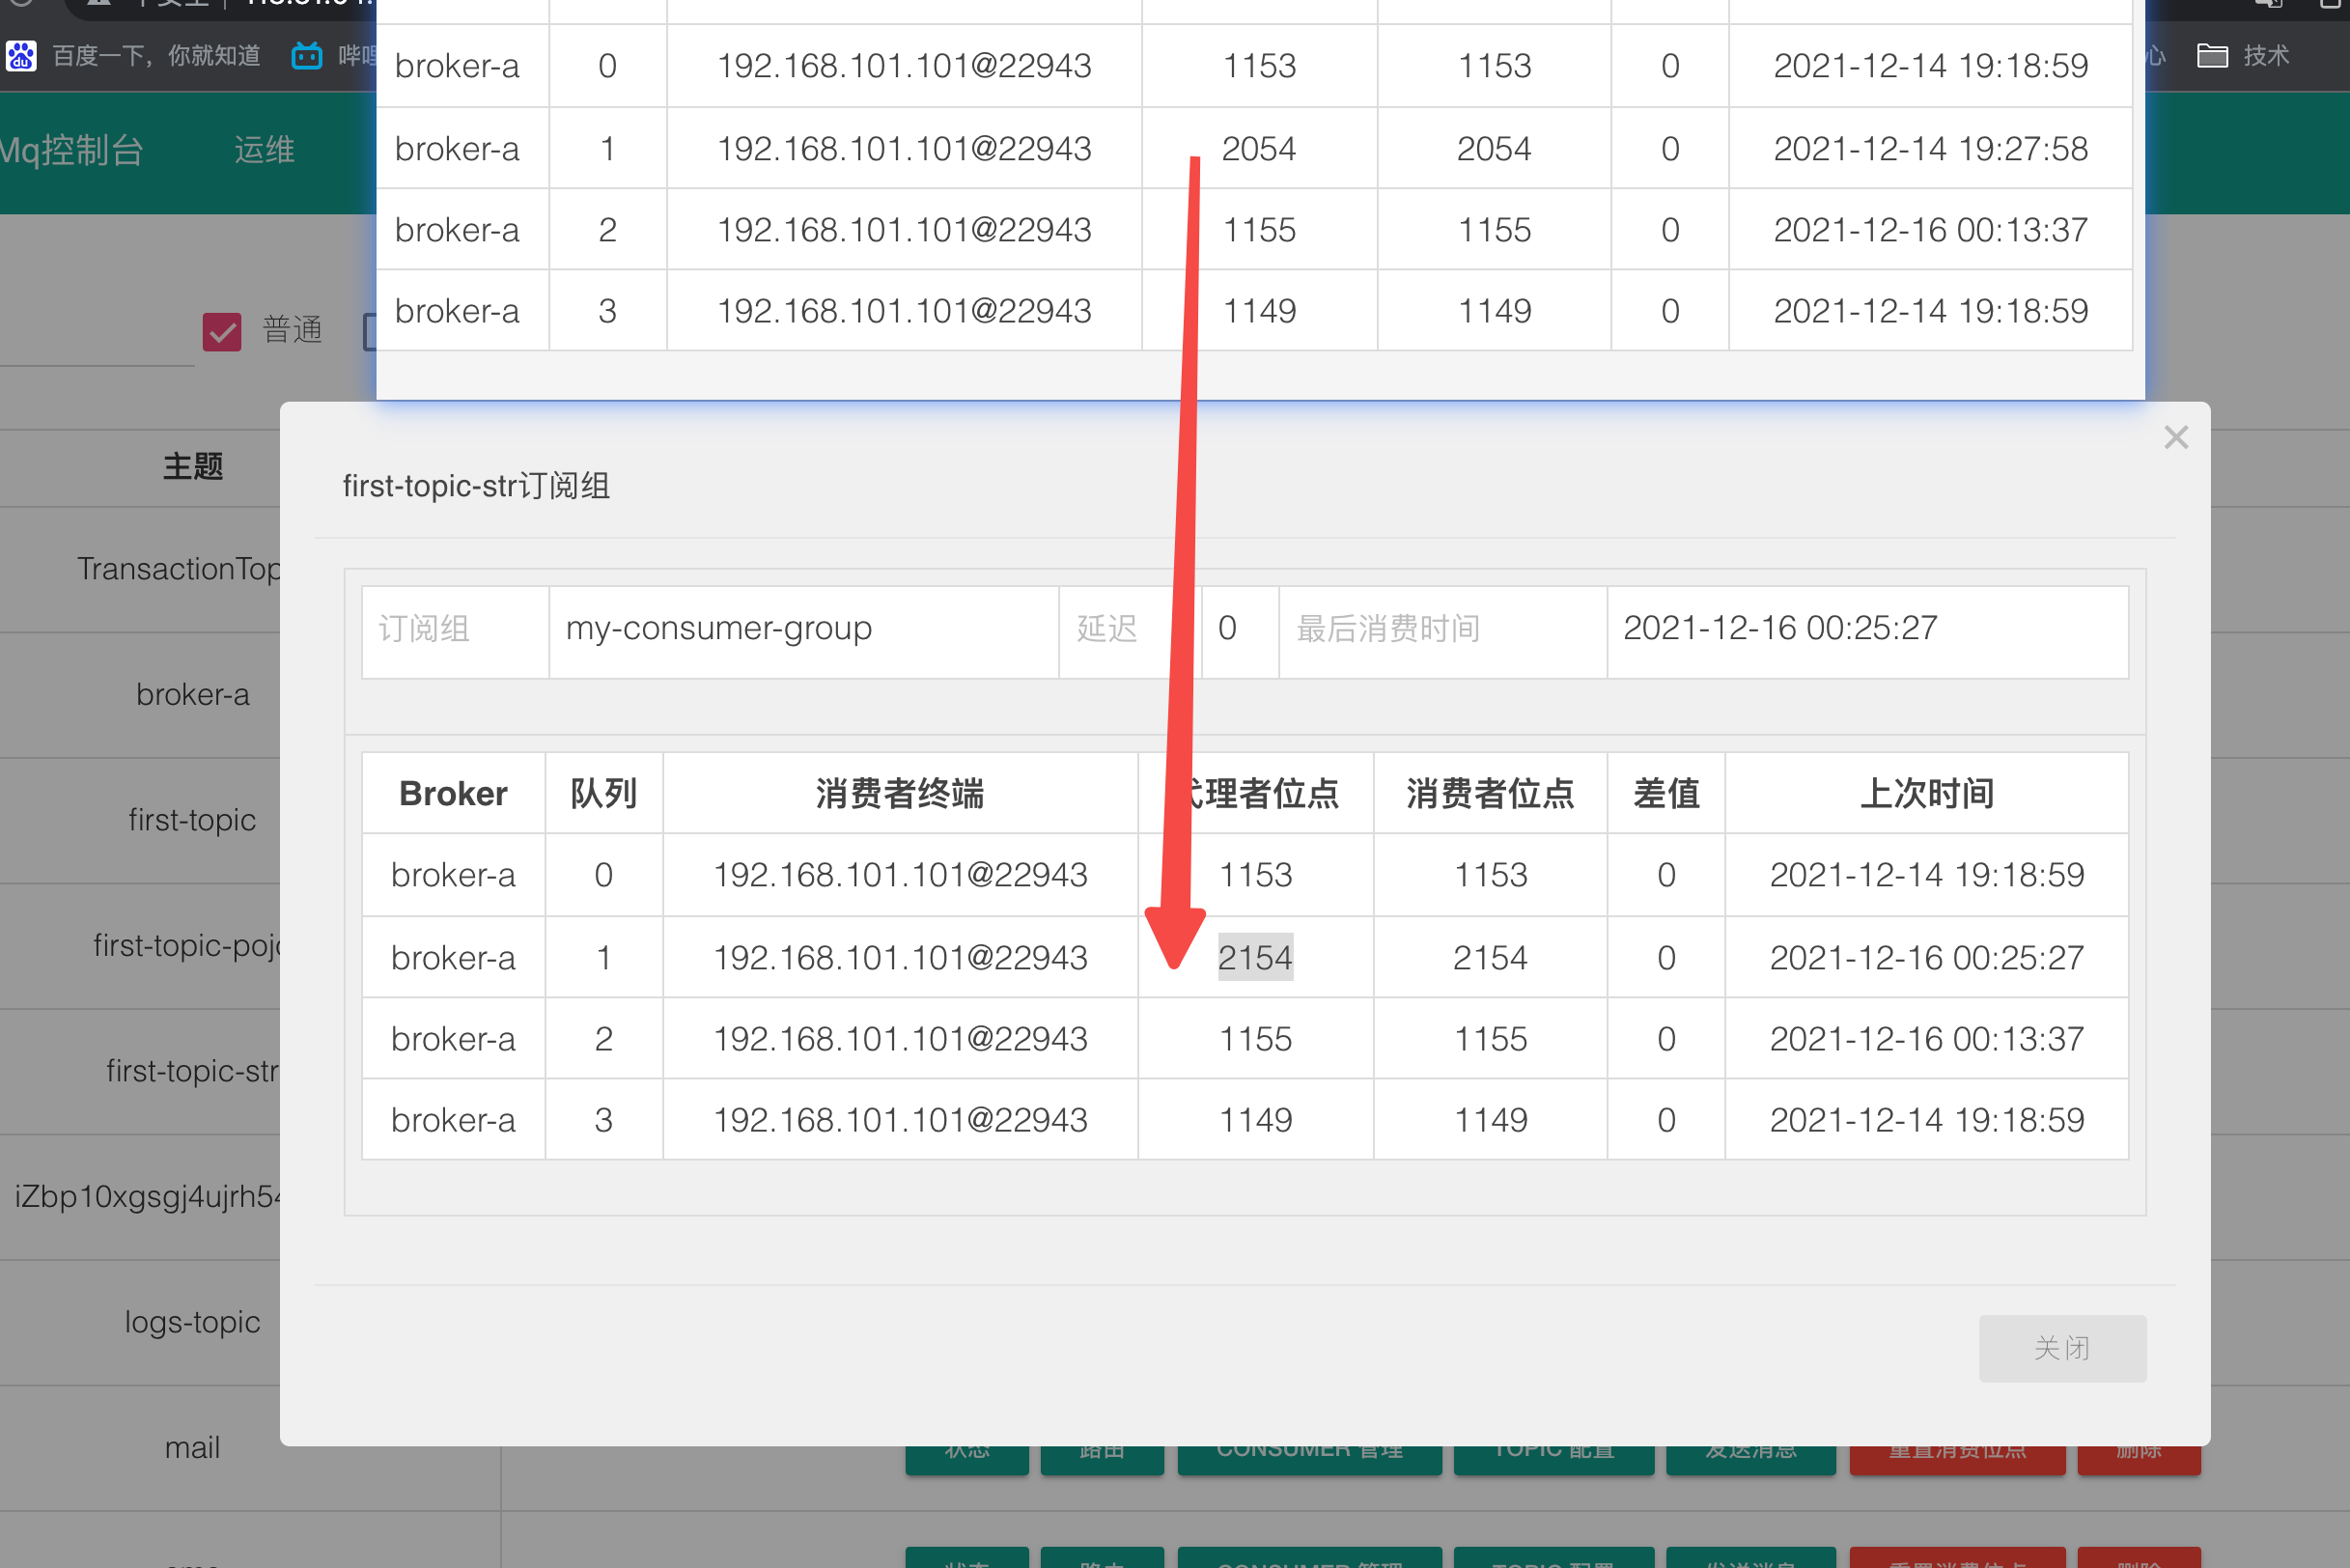Click the Broker column header in dialog
This screenshot has width=2350, height=1568.
point(453,793)
